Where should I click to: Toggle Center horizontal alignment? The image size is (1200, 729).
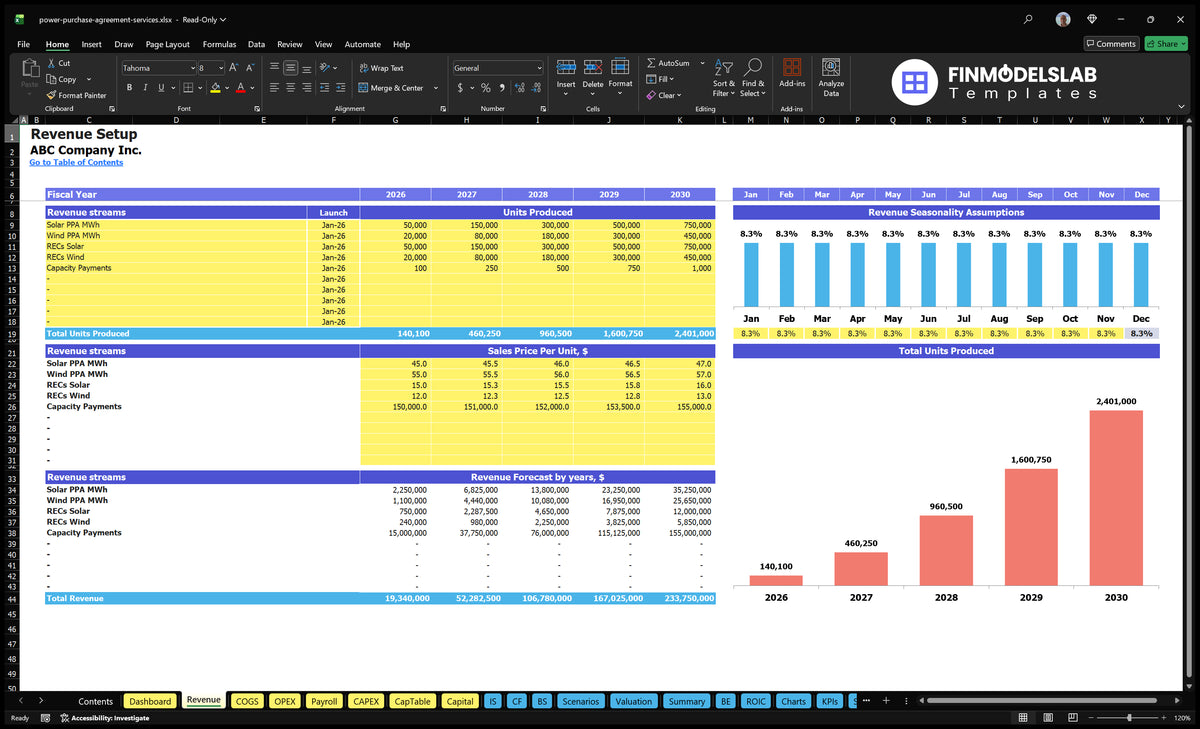[291, 88]
